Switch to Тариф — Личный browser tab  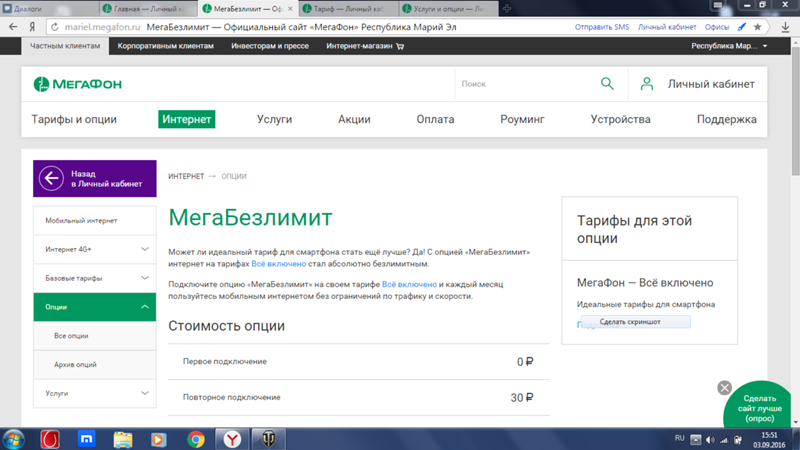point(348,9)
